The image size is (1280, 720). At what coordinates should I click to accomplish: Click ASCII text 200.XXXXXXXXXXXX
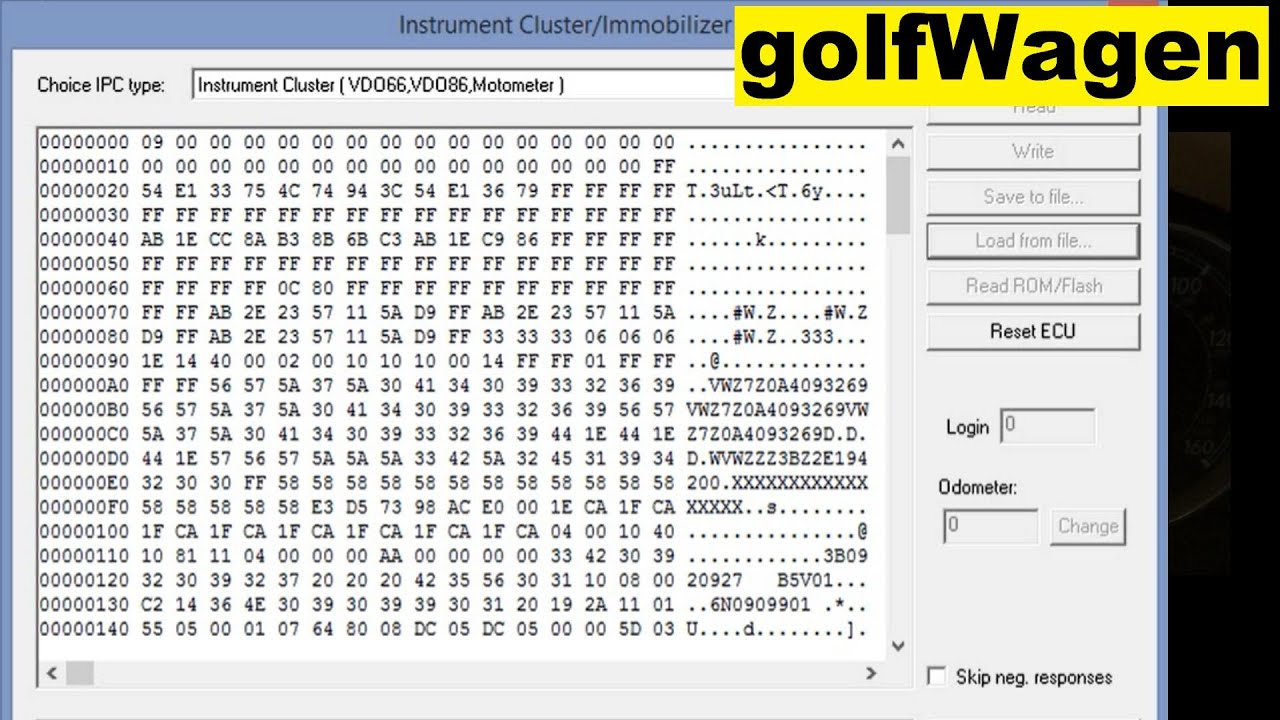pyautogui.click(x=777, y=483)
